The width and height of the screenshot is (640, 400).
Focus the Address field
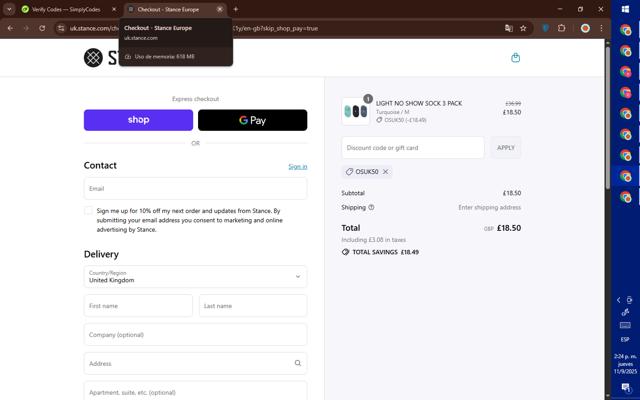(x=196, y=363)
